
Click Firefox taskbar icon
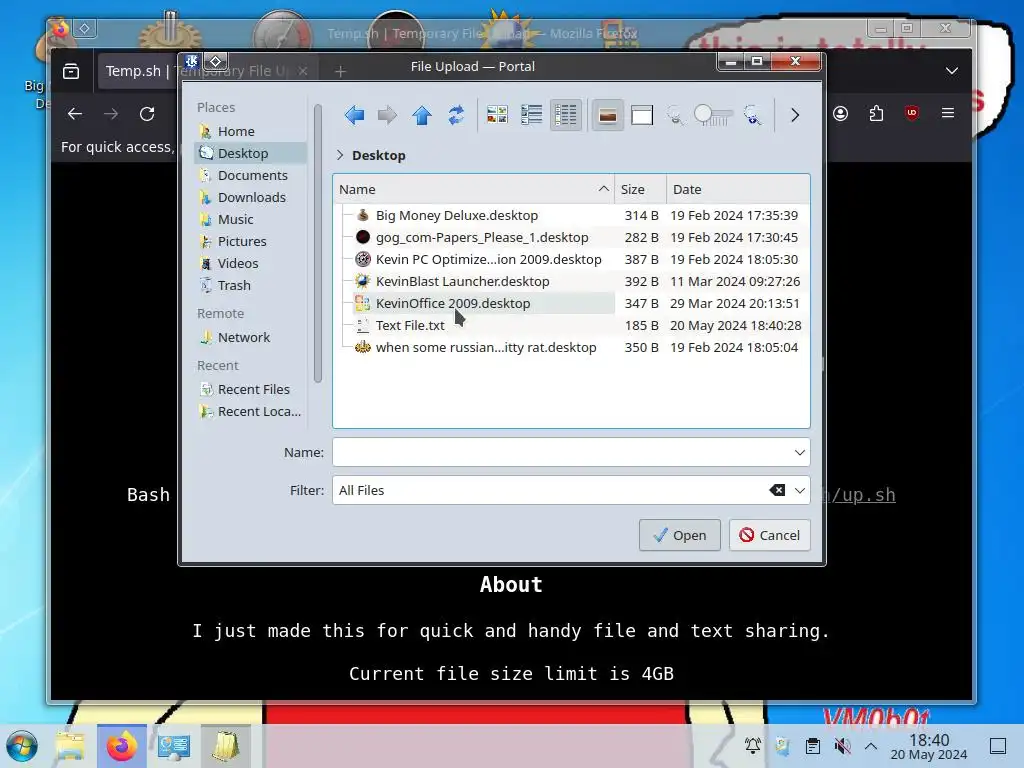point(122,746)
